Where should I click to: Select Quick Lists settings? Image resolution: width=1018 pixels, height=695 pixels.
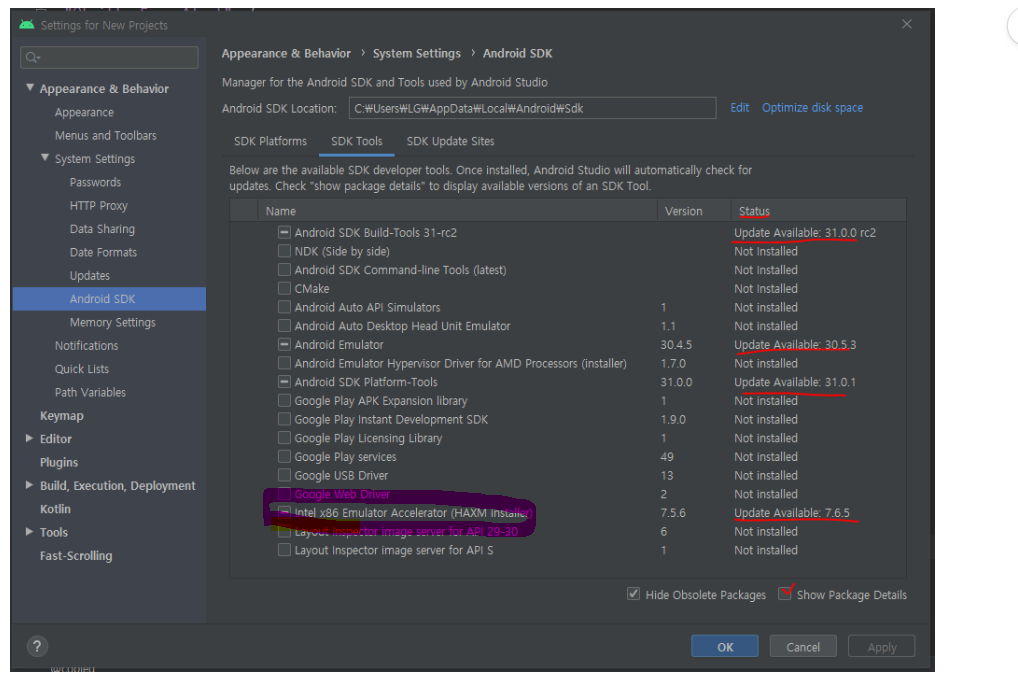82,369
